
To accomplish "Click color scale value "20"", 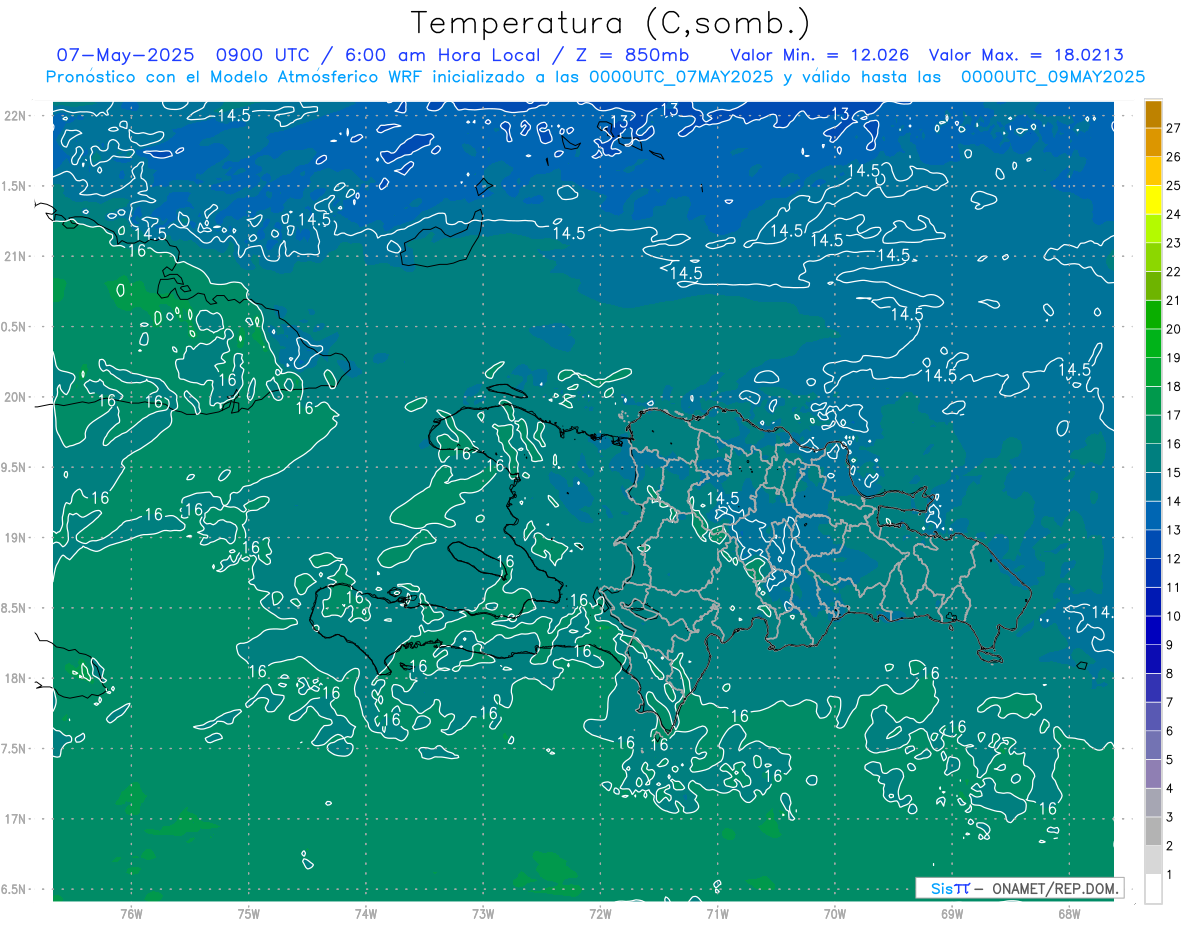I will tap(1174, 329).
